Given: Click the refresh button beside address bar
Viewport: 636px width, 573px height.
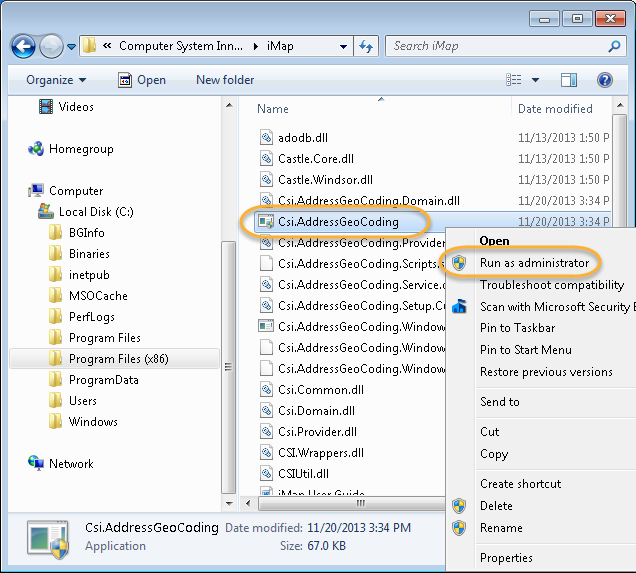Looking at the screenshot, I should tap(366, 46).
